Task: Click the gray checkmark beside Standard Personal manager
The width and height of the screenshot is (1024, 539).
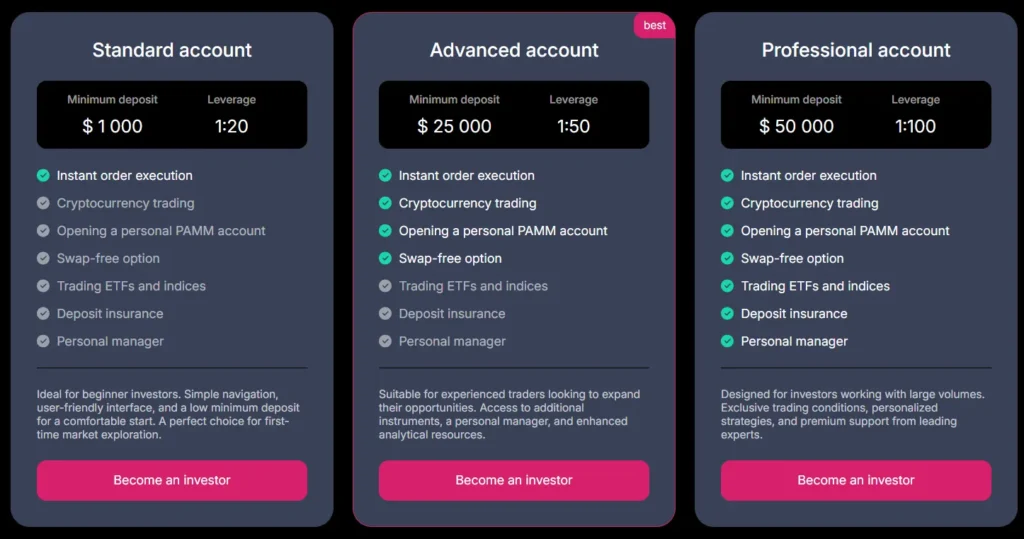Action: tap(43, 341)
